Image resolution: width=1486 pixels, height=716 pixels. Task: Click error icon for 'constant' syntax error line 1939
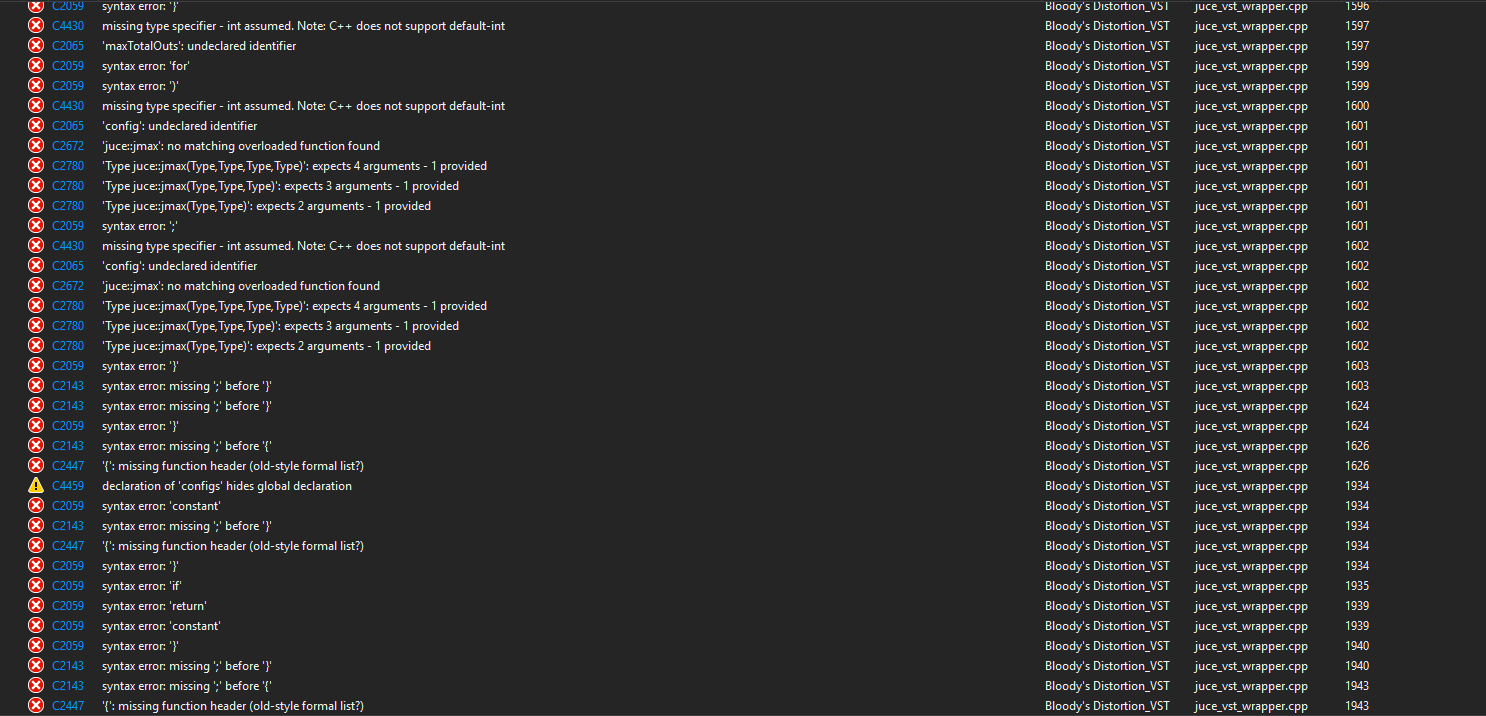[36, 625]
